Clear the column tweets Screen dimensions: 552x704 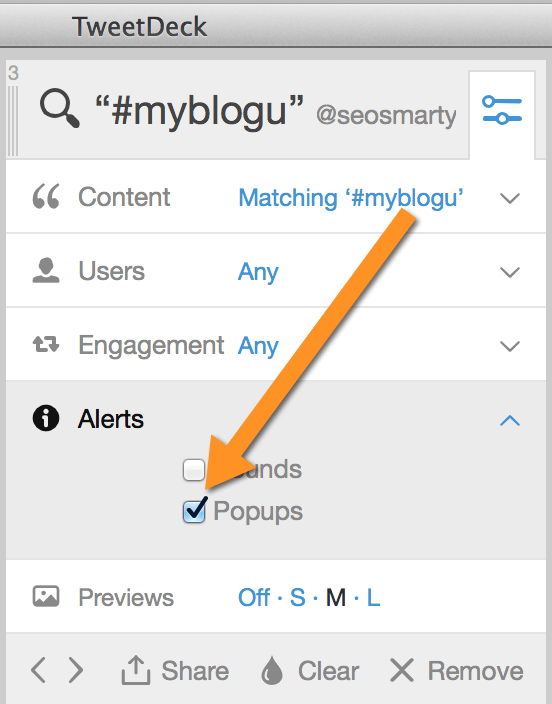tap(309, 670)
